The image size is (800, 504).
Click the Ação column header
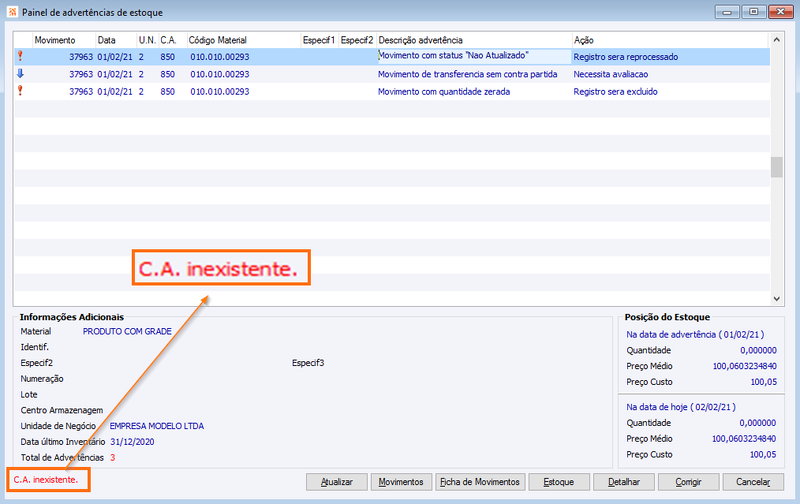[x=670, y=40]
